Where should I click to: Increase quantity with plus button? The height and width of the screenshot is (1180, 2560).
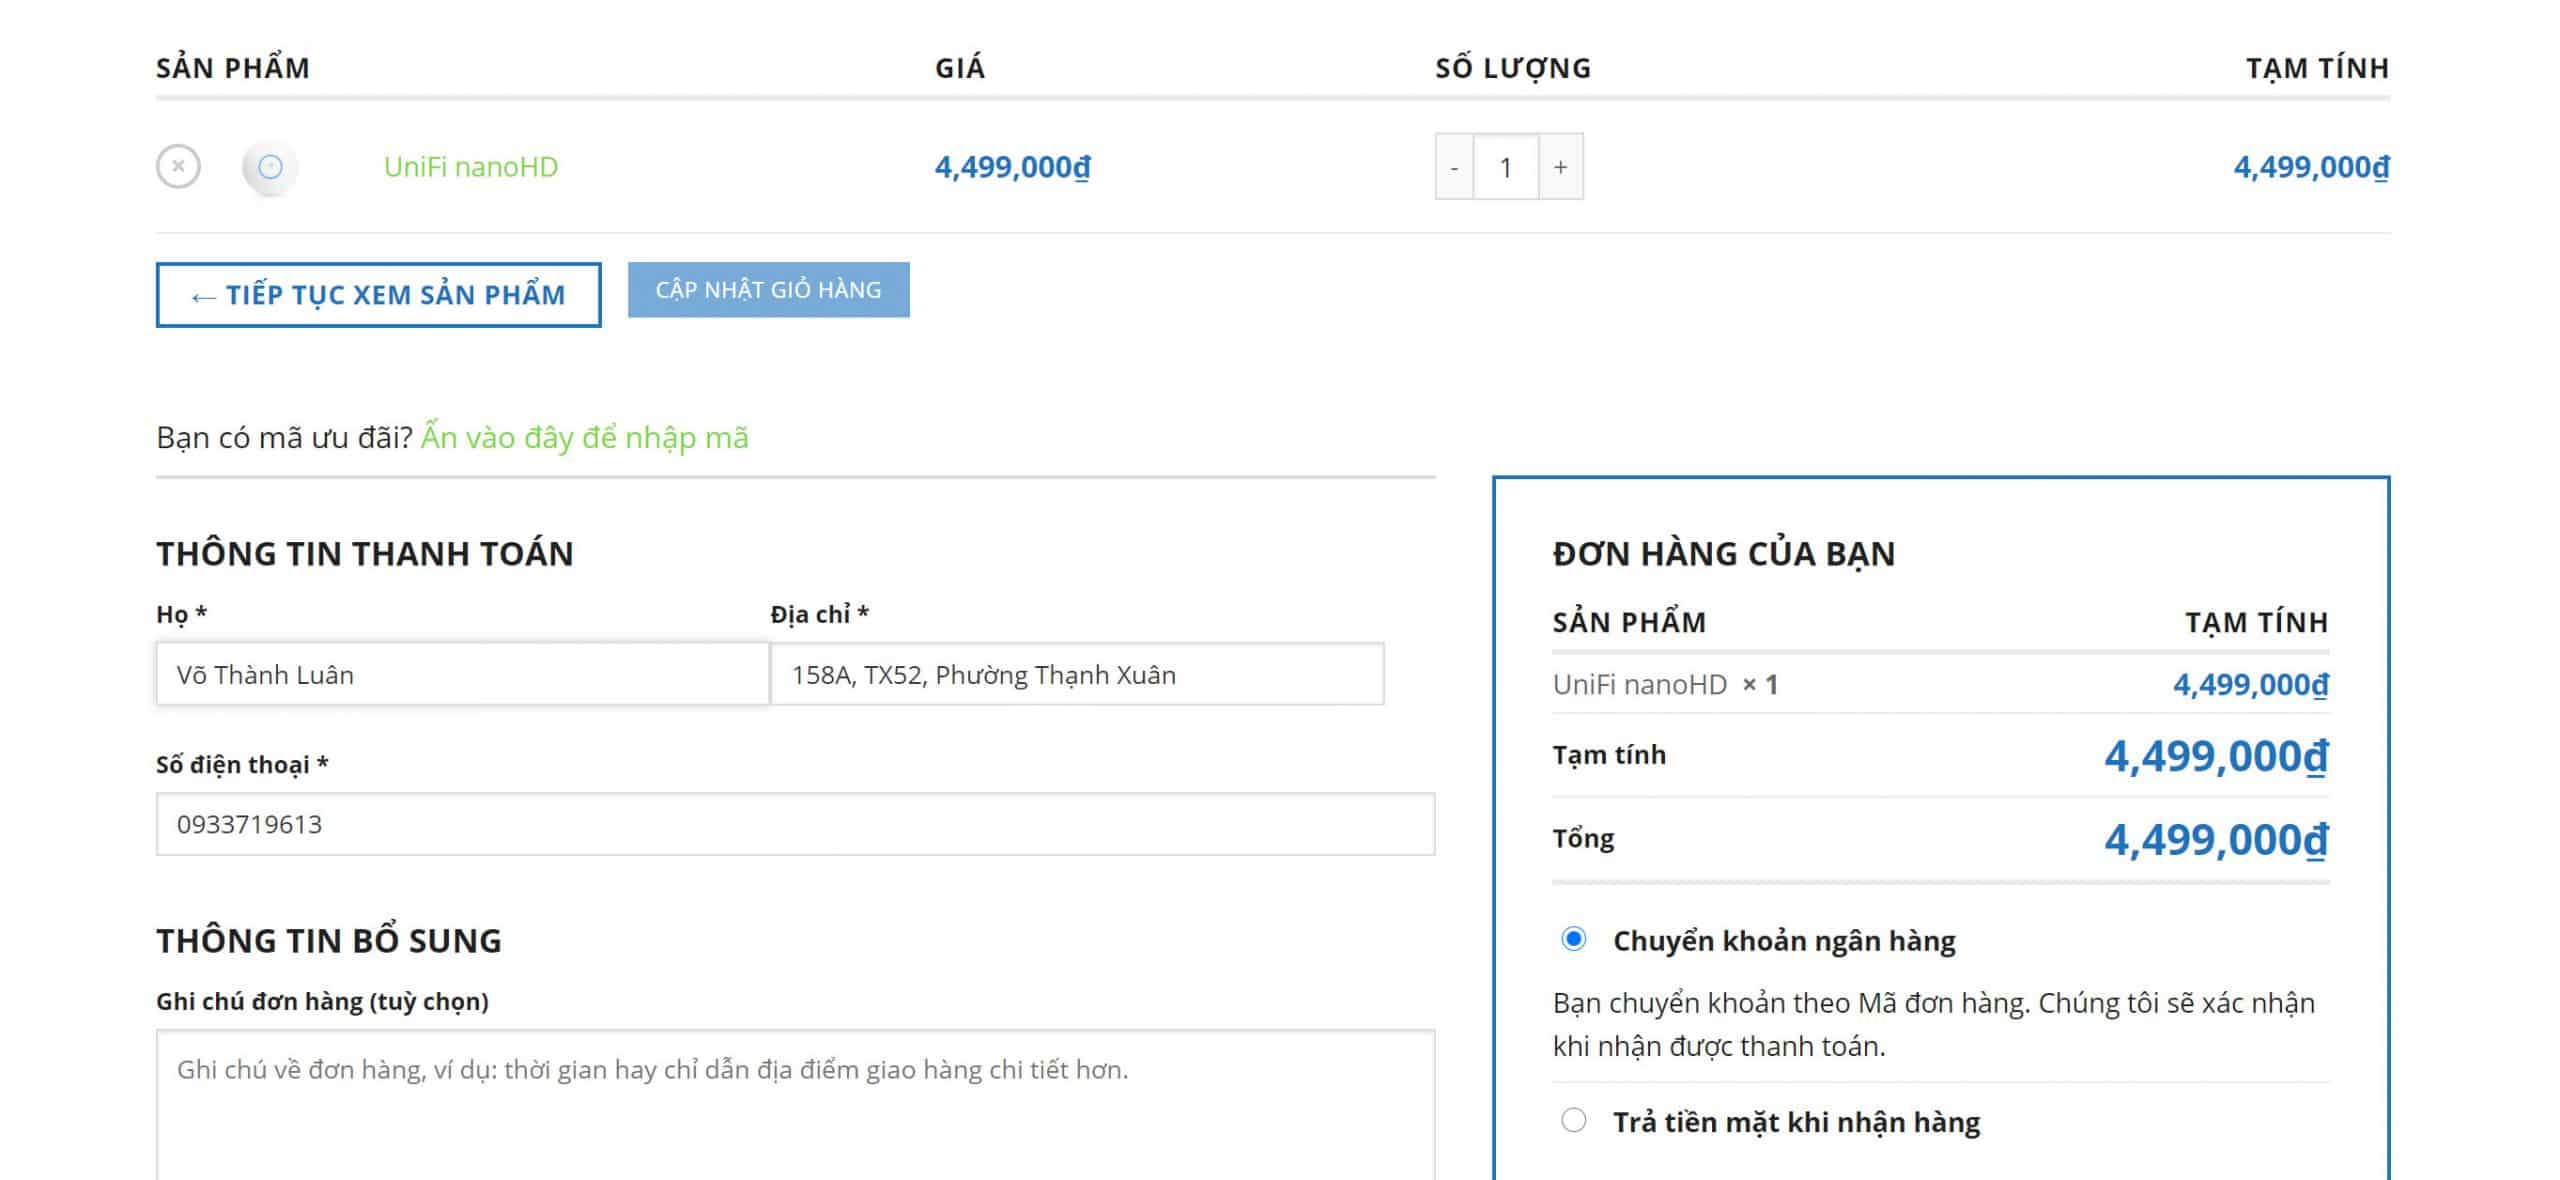1560,167
